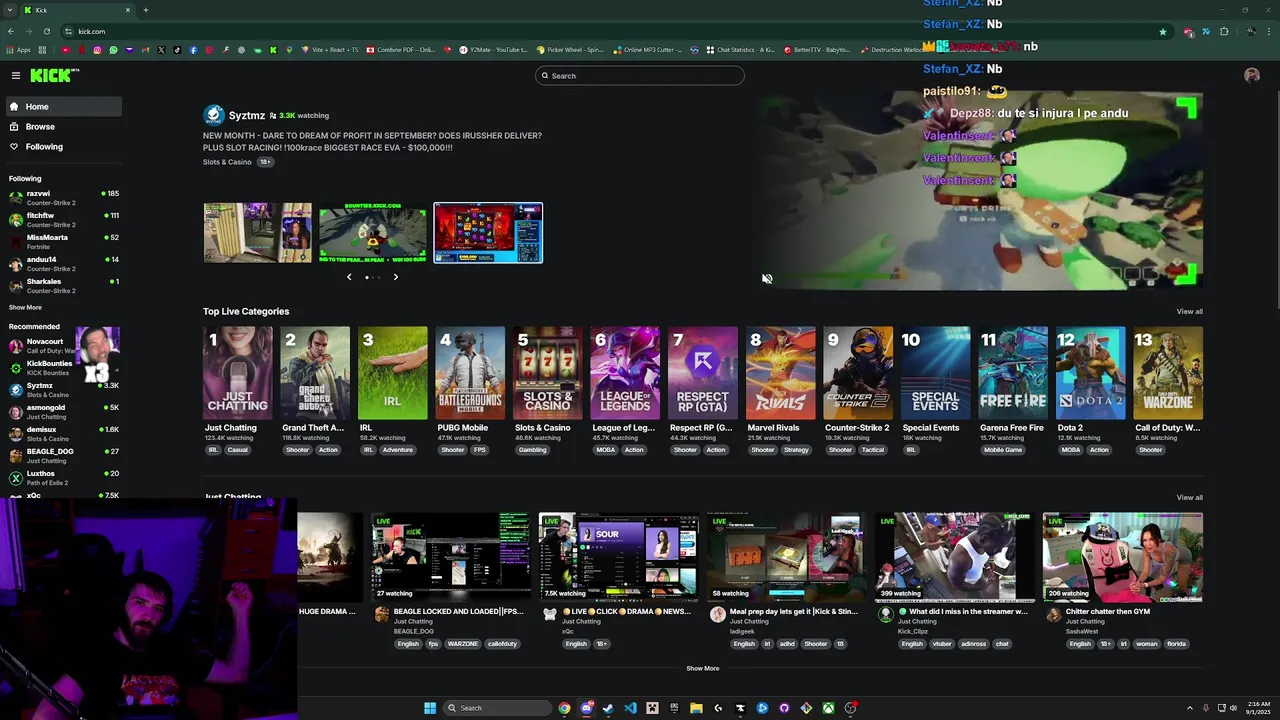Open Sharkales channel in sidebar
Screen dimensions: 1280x720
tap(64, 285)
